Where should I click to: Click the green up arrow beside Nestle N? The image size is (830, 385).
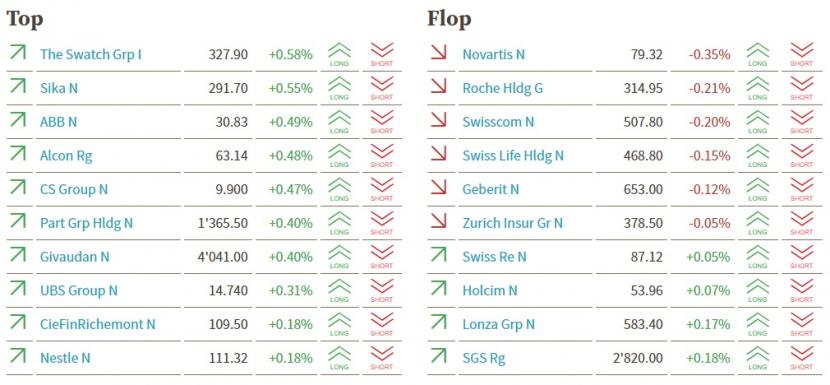coord(17,356)
